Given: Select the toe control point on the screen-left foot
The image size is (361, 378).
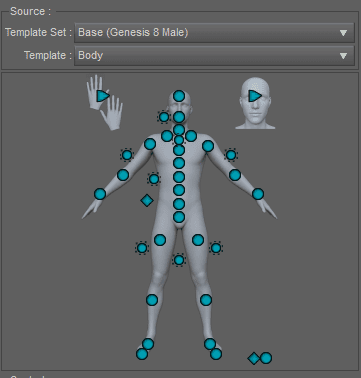Looking at the screenshot, I should point(142,354).
